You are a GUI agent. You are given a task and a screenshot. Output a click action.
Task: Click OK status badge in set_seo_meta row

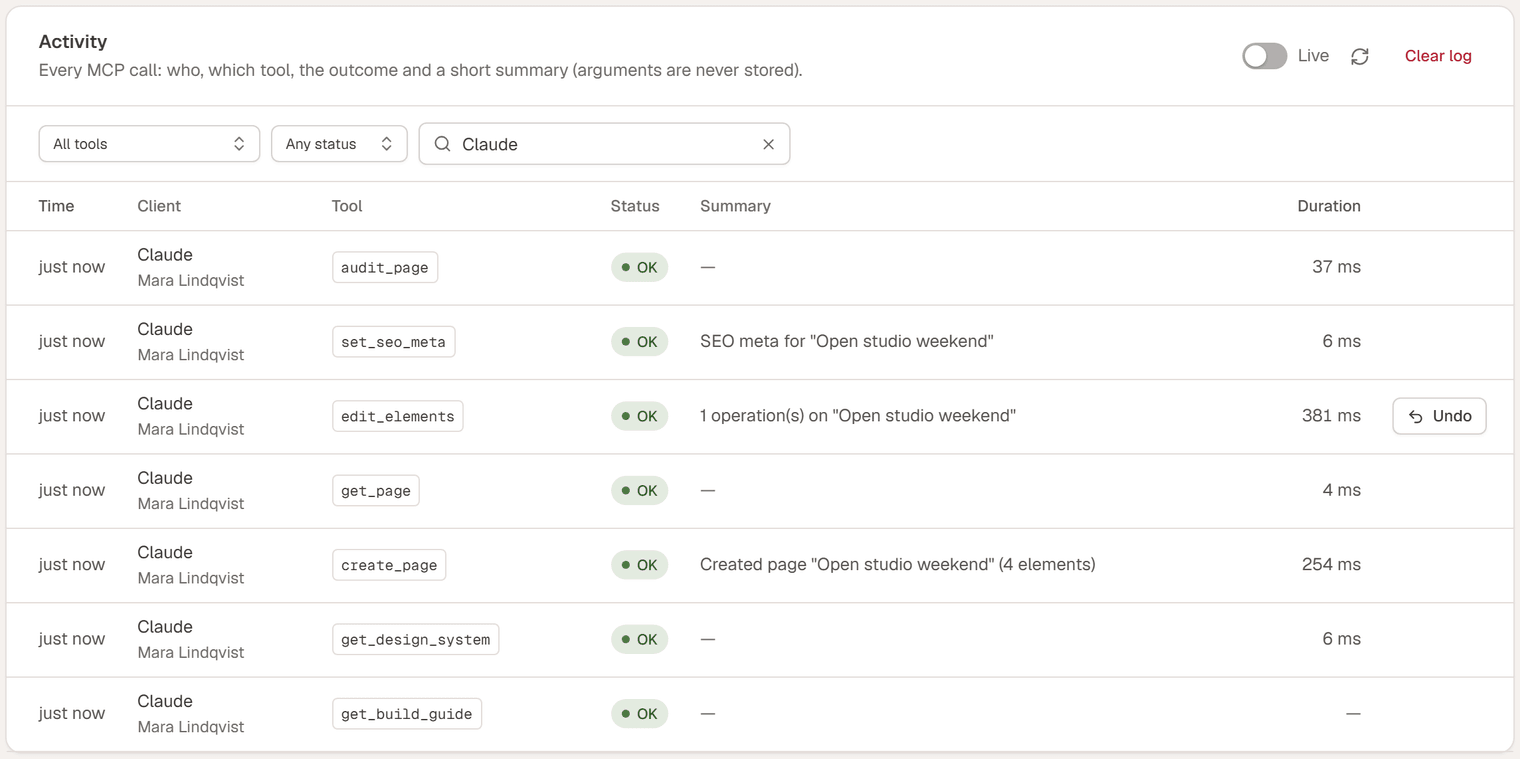[x=639, y=342]
